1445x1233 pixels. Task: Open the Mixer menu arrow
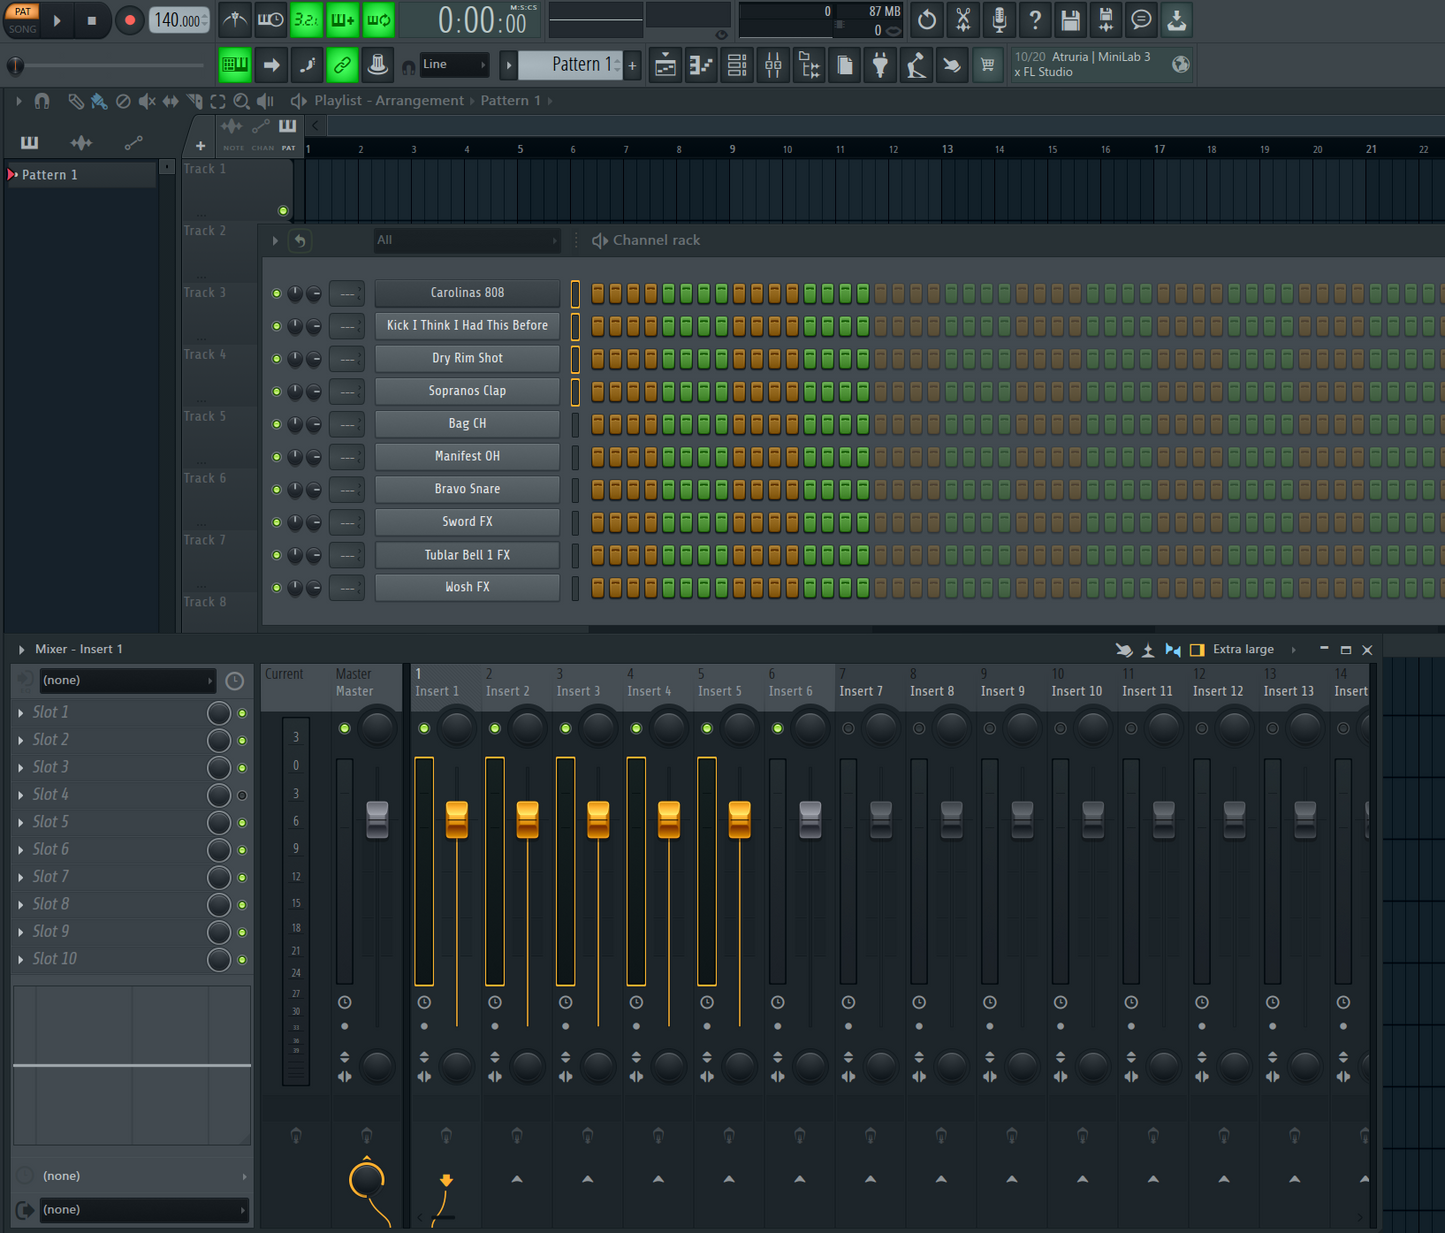[x=21, y=650]
